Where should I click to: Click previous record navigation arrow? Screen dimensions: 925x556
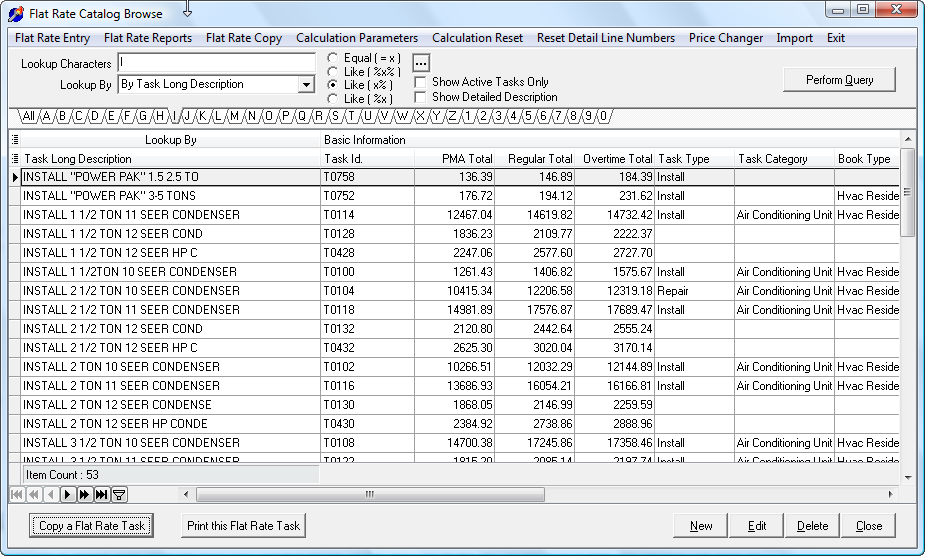(x=51, y=495)
